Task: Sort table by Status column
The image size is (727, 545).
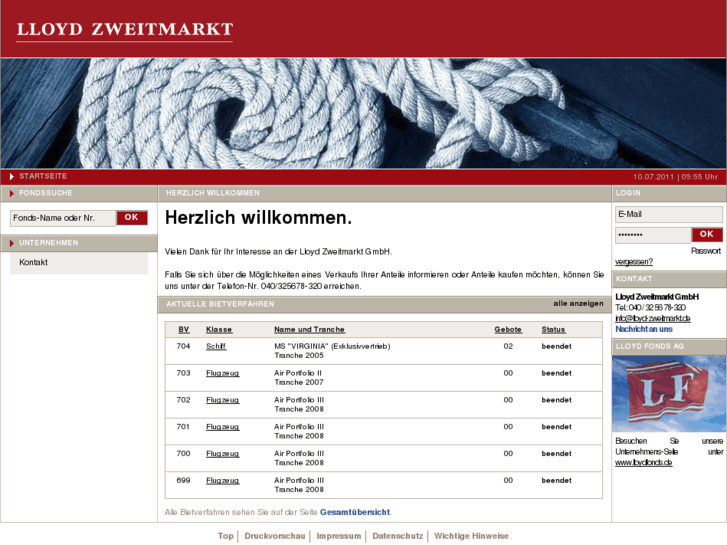Action: [553, 329]
